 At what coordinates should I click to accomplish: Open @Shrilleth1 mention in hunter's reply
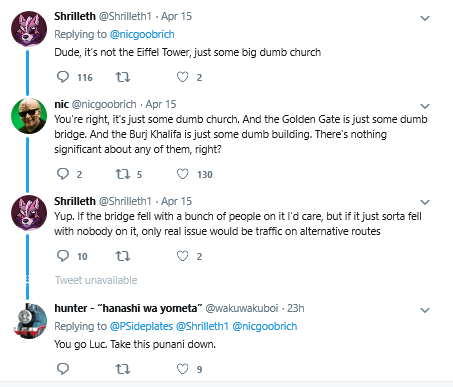coord(202,326)
